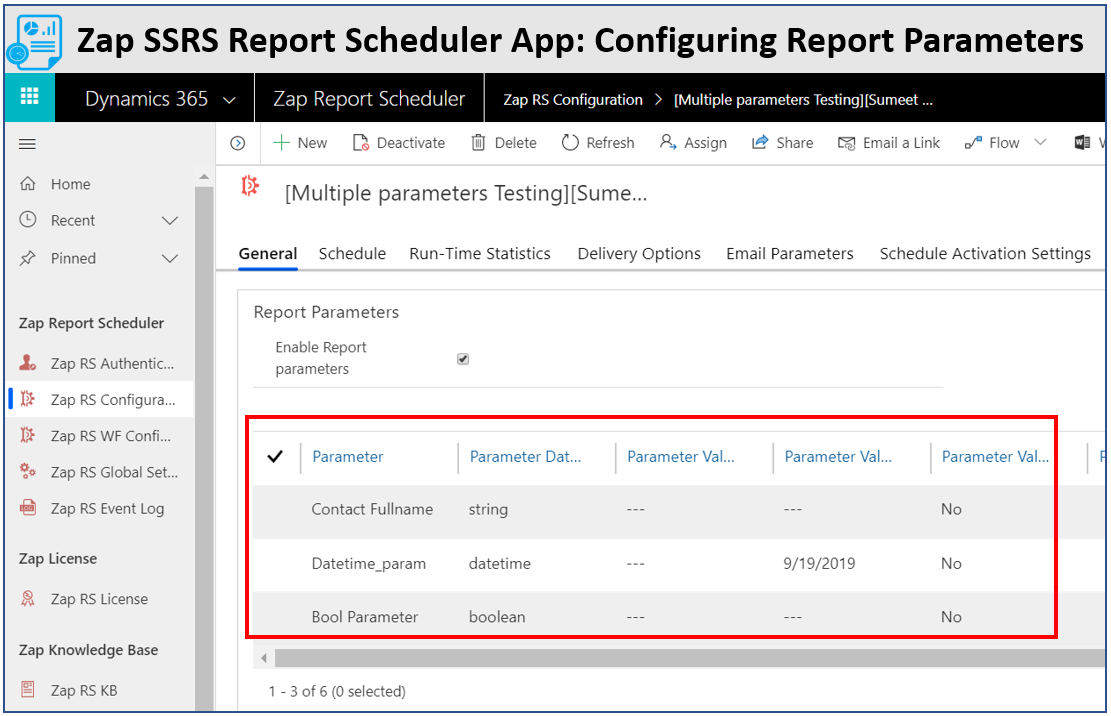1111x716 pixels.
Task: Click the Delete trash icon
Action: click(478, 143)
